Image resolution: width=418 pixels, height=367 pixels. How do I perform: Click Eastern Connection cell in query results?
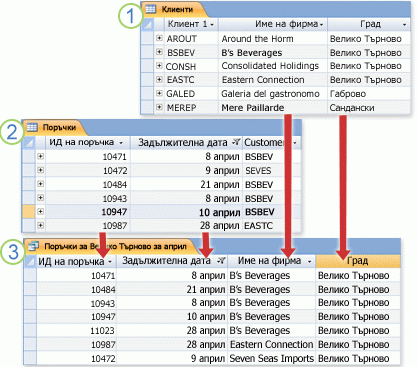[x=272, y=344]
